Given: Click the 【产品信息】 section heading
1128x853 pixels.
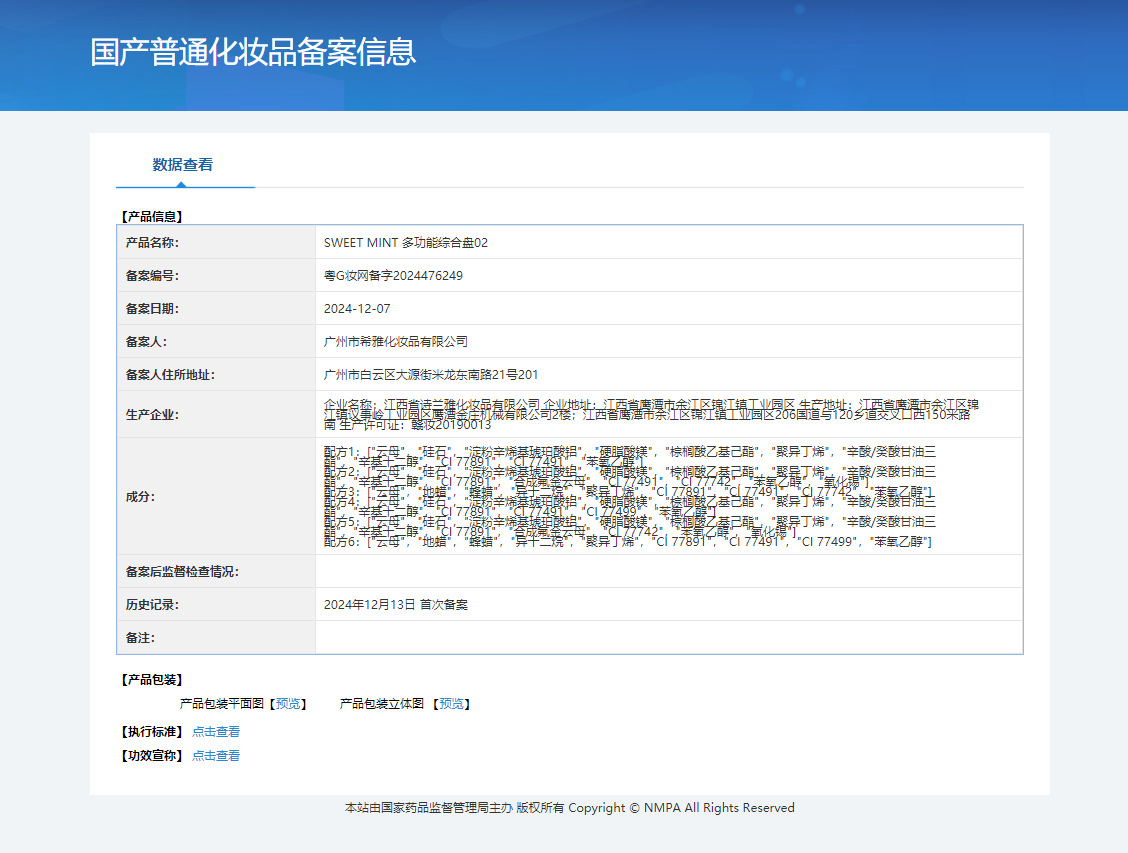Looking at the screenshot, I should pos(152,216).
